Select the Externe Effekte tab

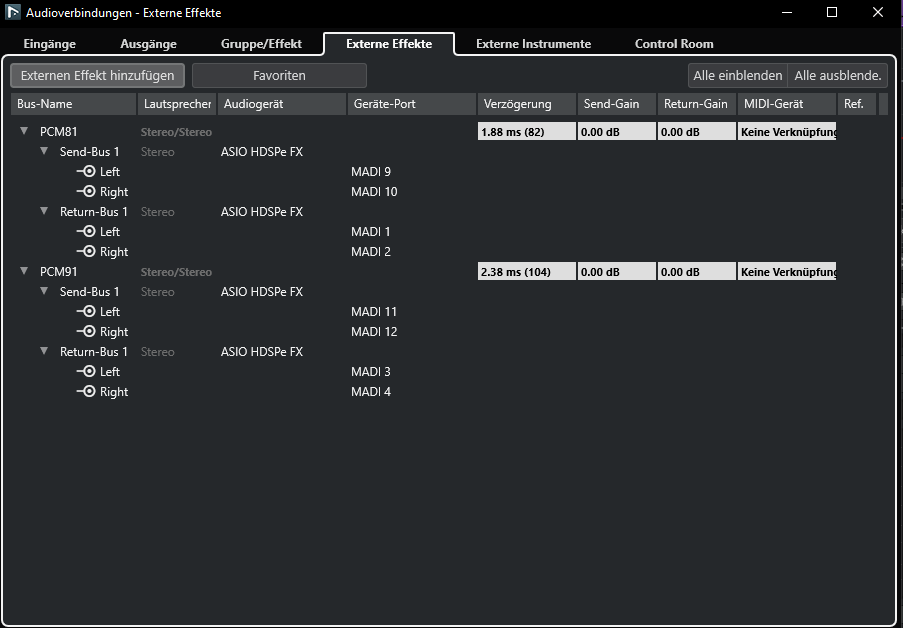coord(389,44)
